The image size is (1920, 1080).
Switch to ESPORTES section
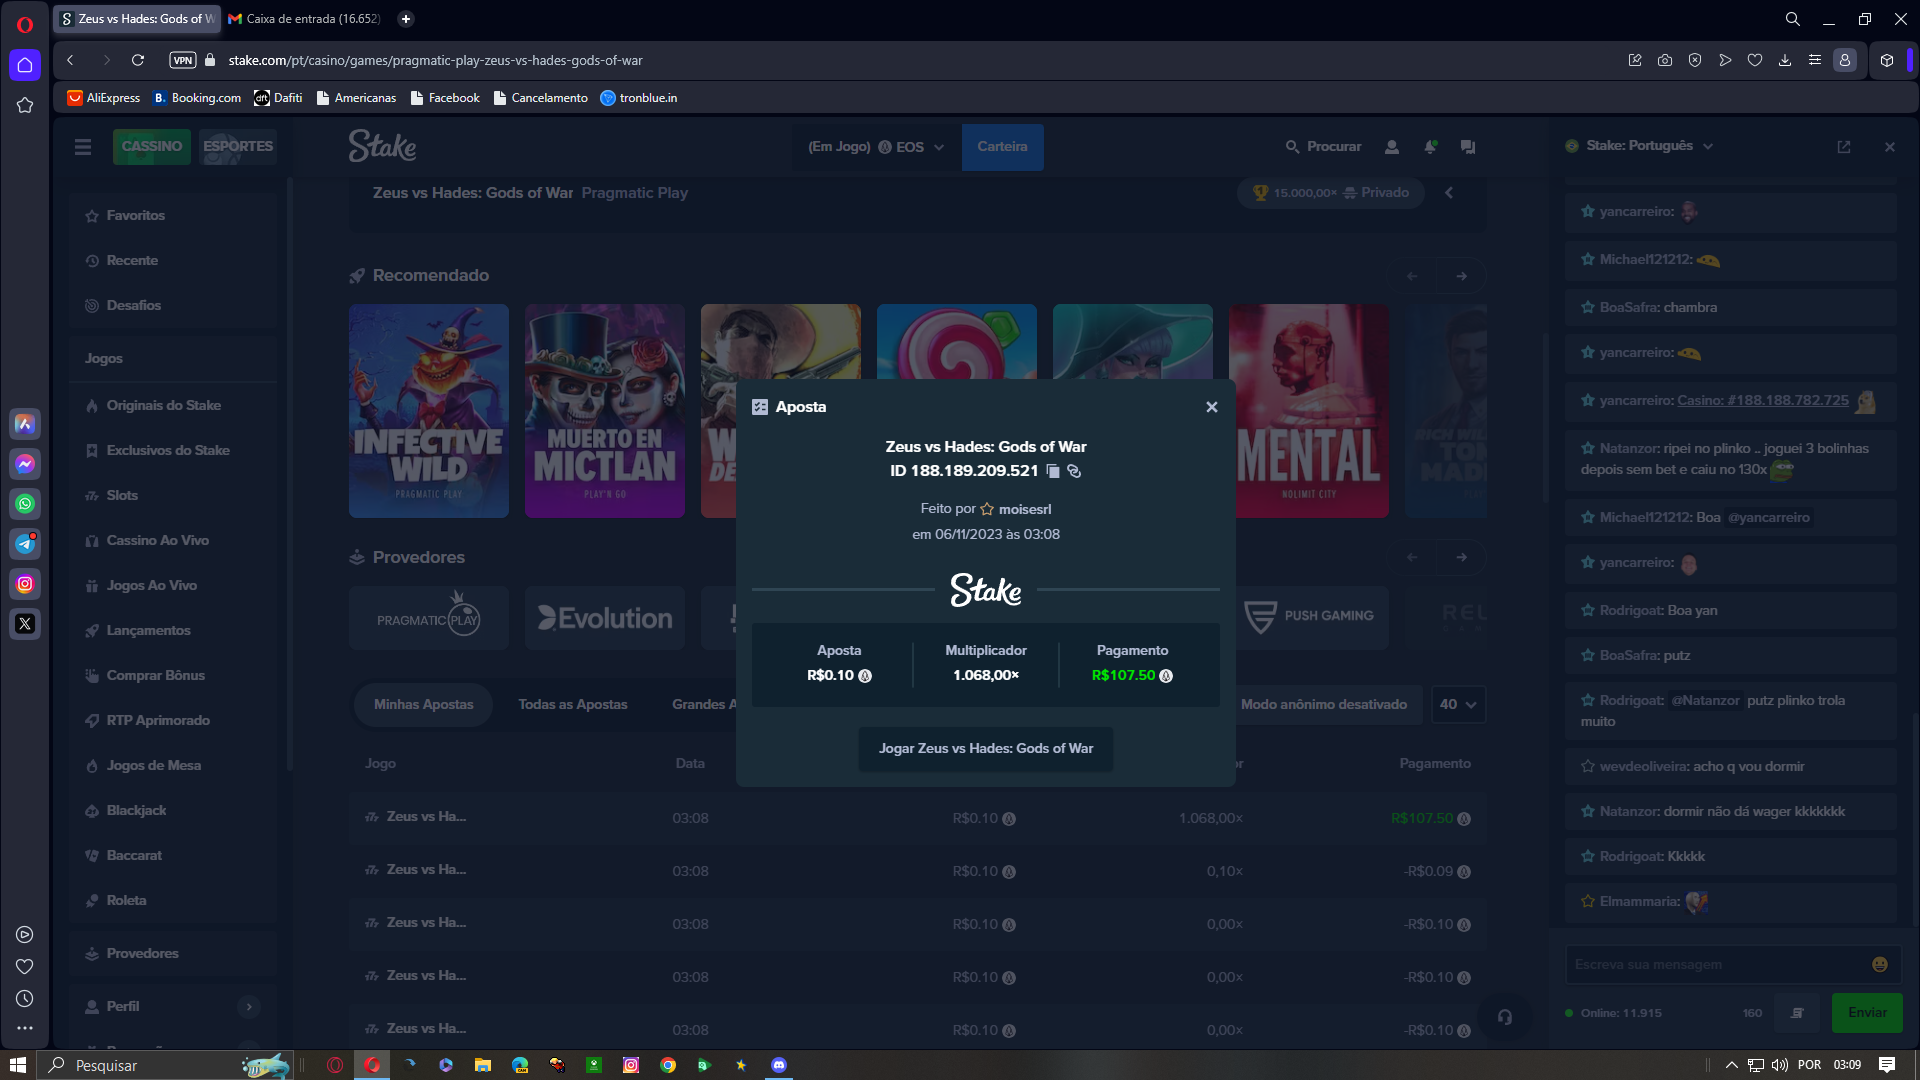237,146
